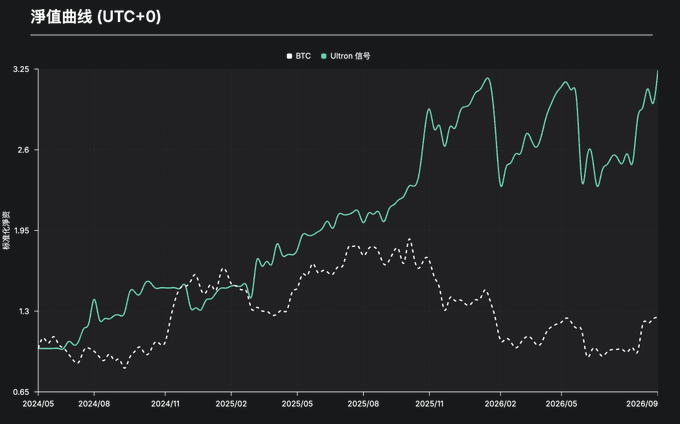Click the 2025/05 x-axis date label
680x424 pixels.
[297, 404]
